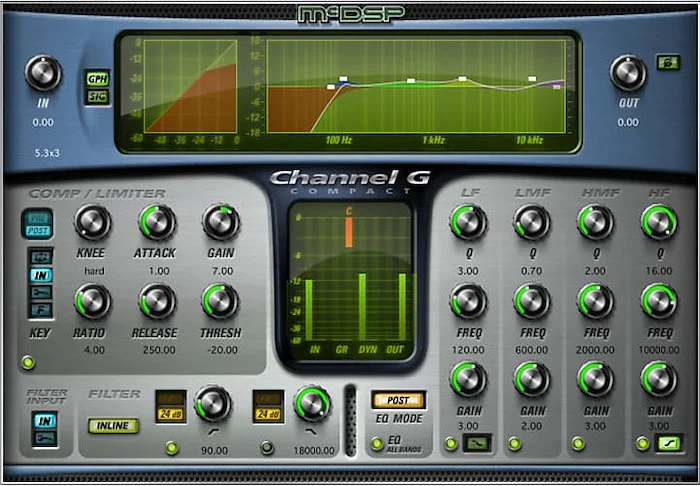The width and height of the screenshot is (700, 486).
Task: Toggle the low-pass filter enable LED
Action: (267, 447)
